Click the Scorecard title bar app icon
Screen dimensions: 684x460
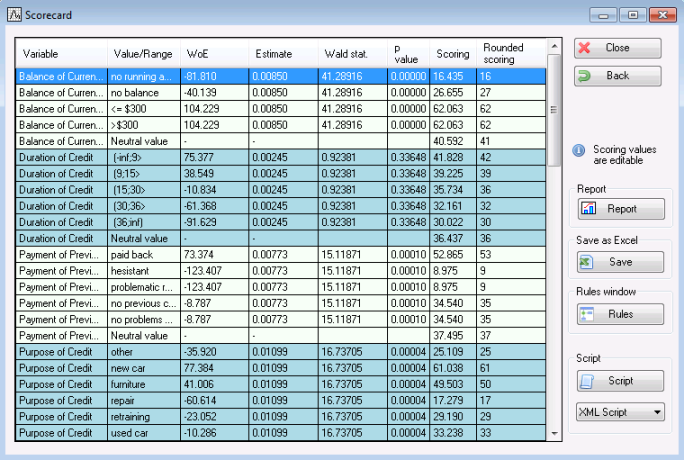[x=14, y=15]
